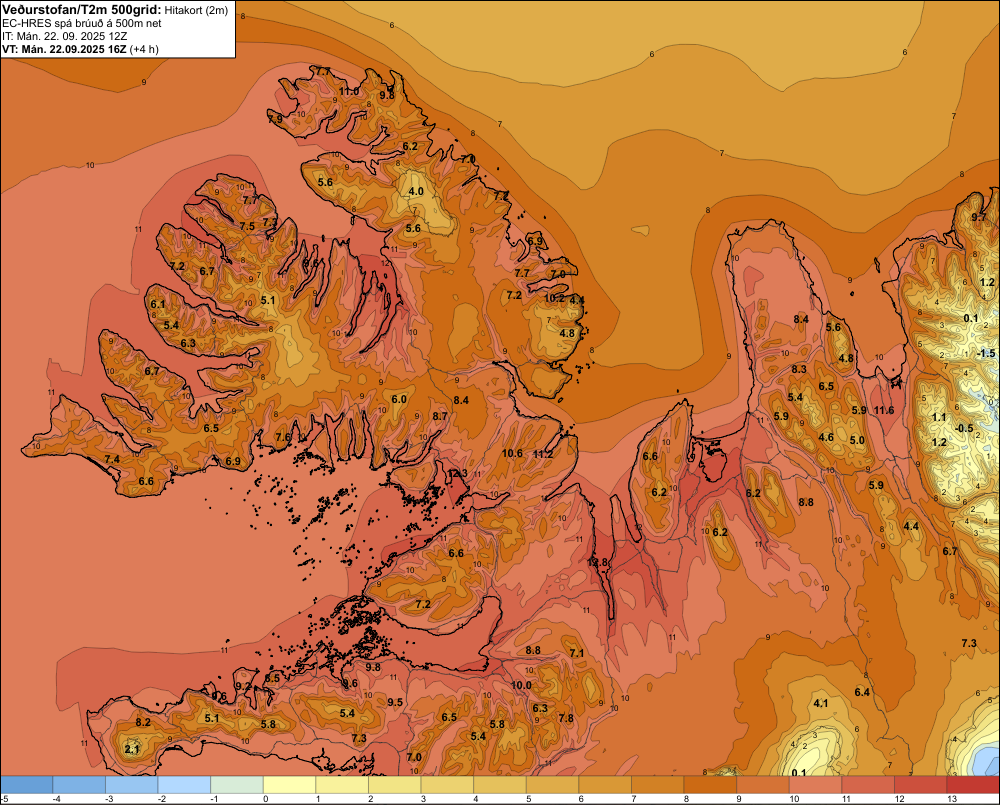Click the 2.1 temperature value
The width and height of the screenshot is (1000, 805).
coord(131,749)
